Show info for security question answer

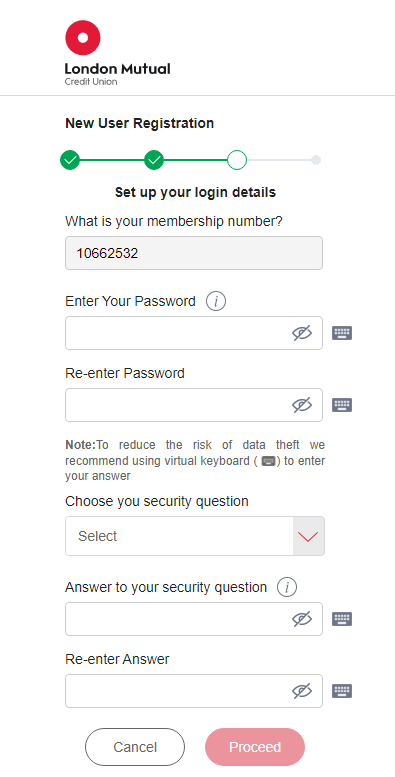(287, 587)
